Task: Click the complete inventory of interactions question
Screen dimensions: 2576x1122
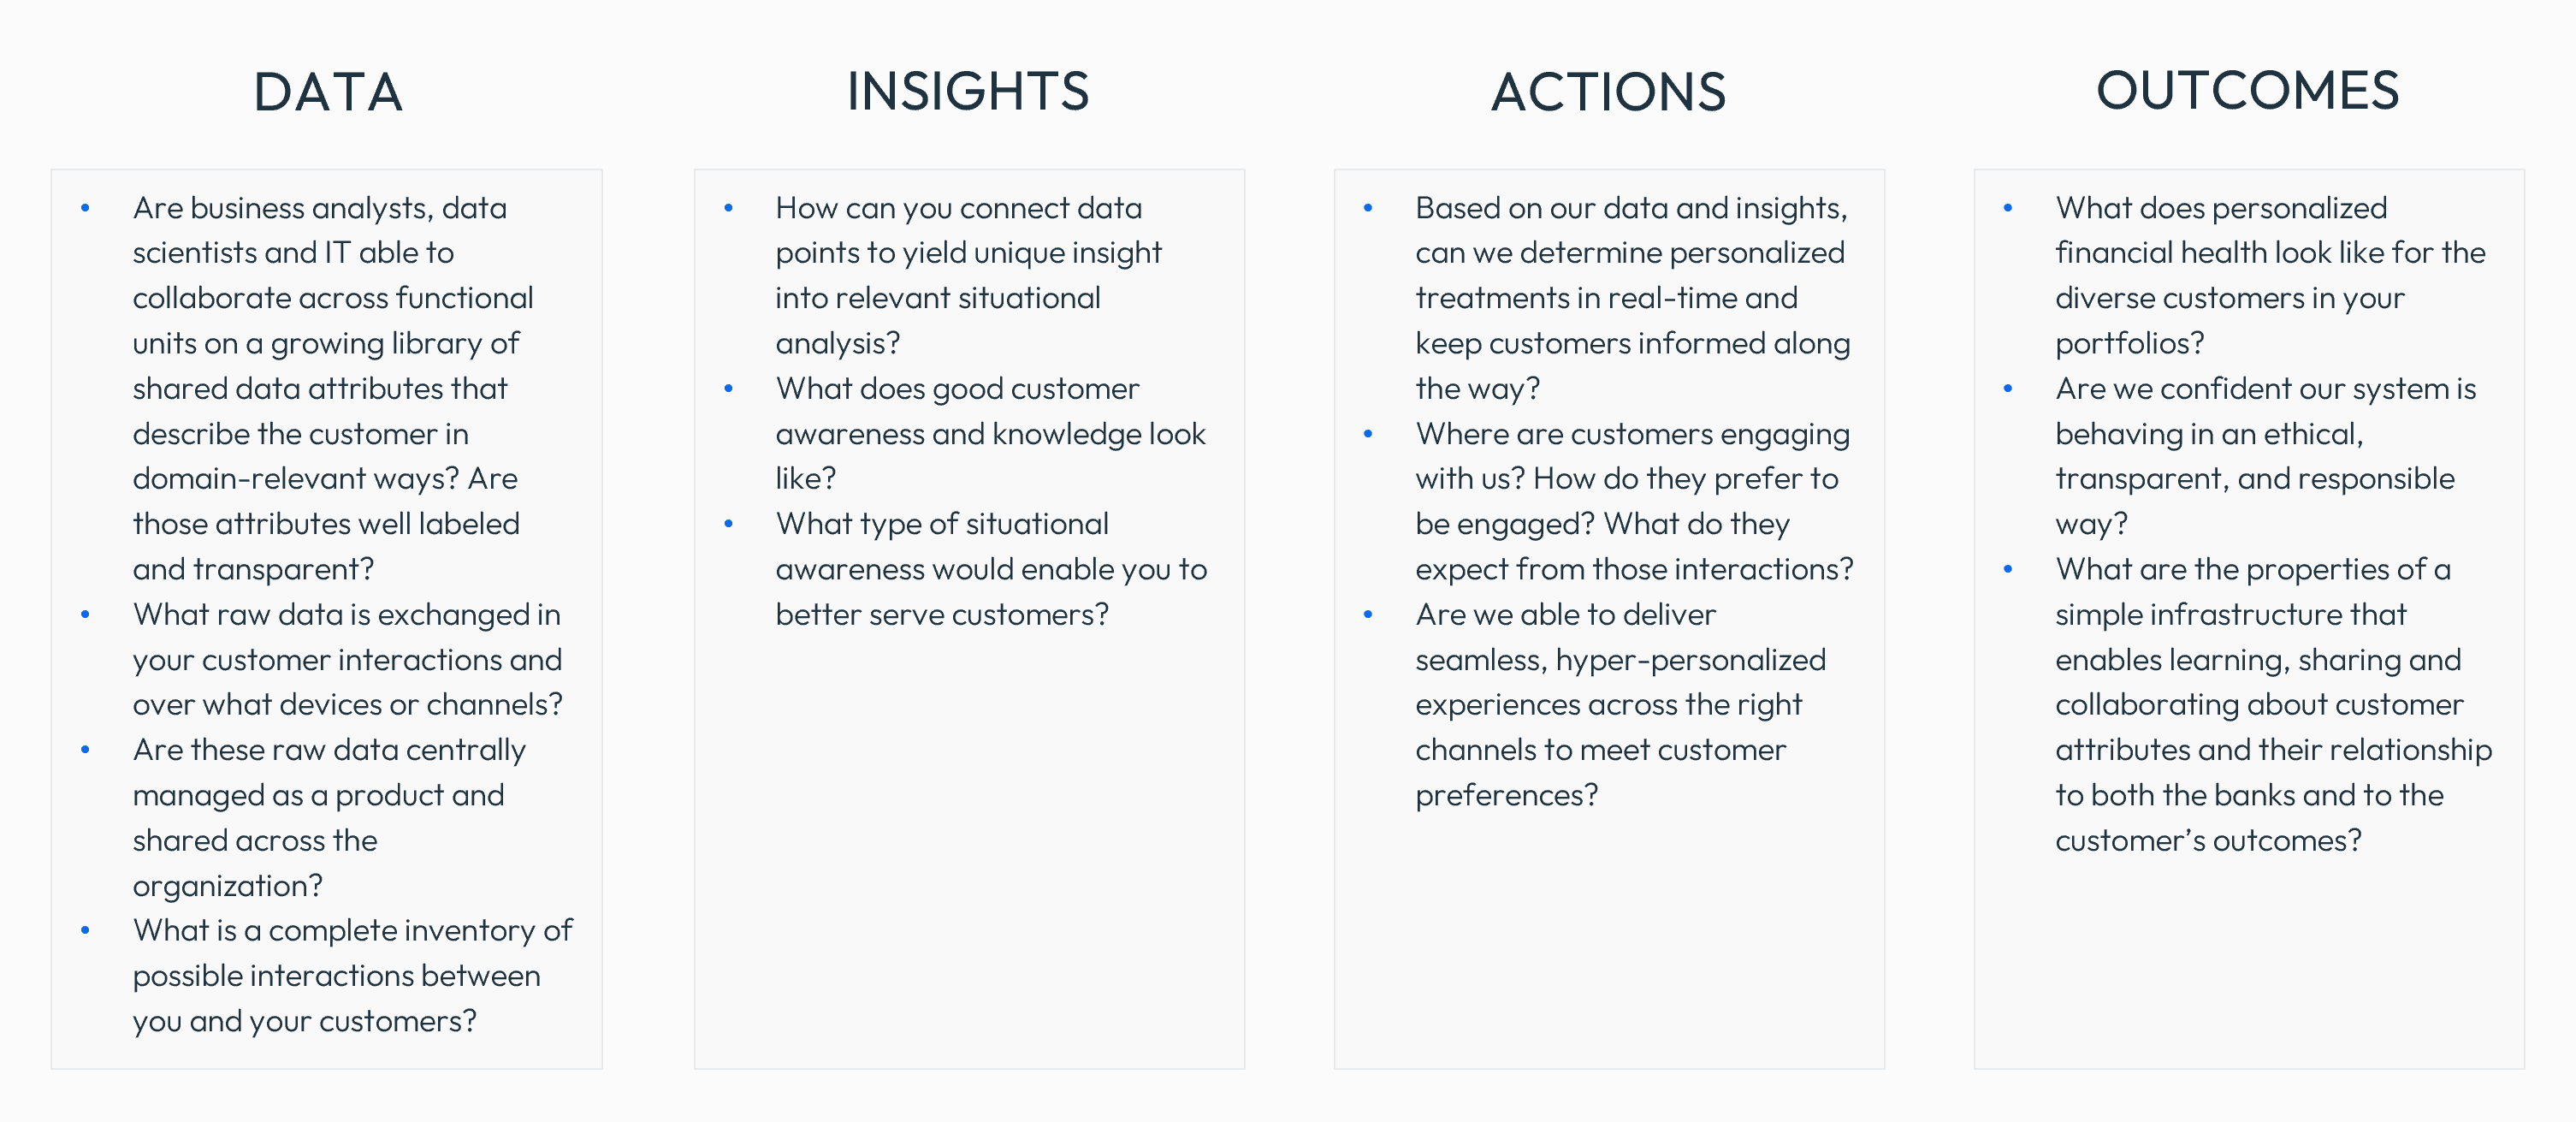Action: [350, 975]
